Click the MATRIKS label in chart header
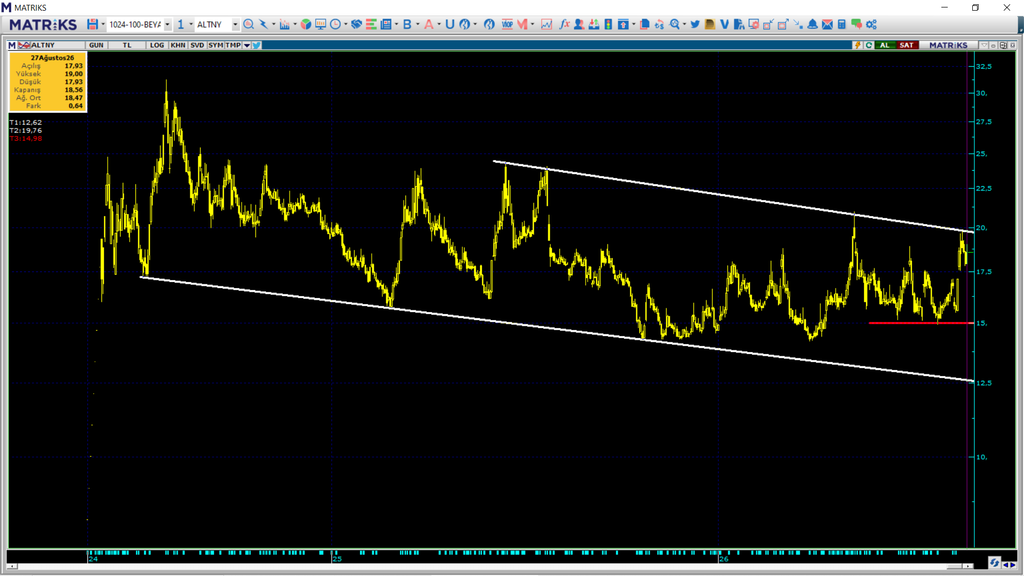1024x576 pixels. [x=948, y=45]
